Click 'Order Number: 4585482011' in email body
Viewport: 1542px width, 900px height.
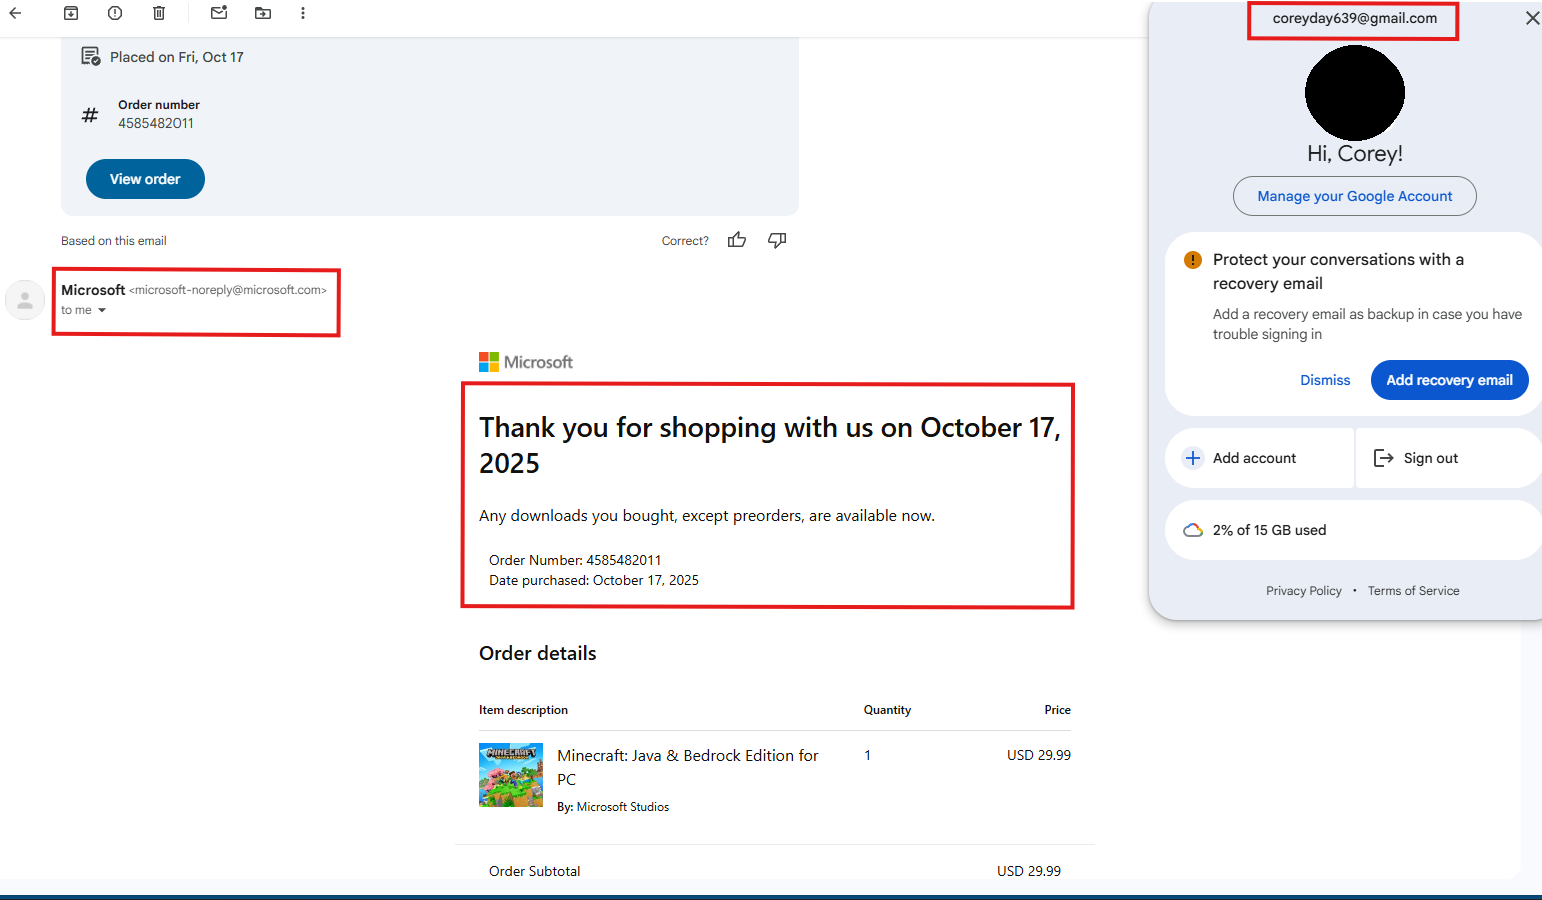(x=575, y=560)
